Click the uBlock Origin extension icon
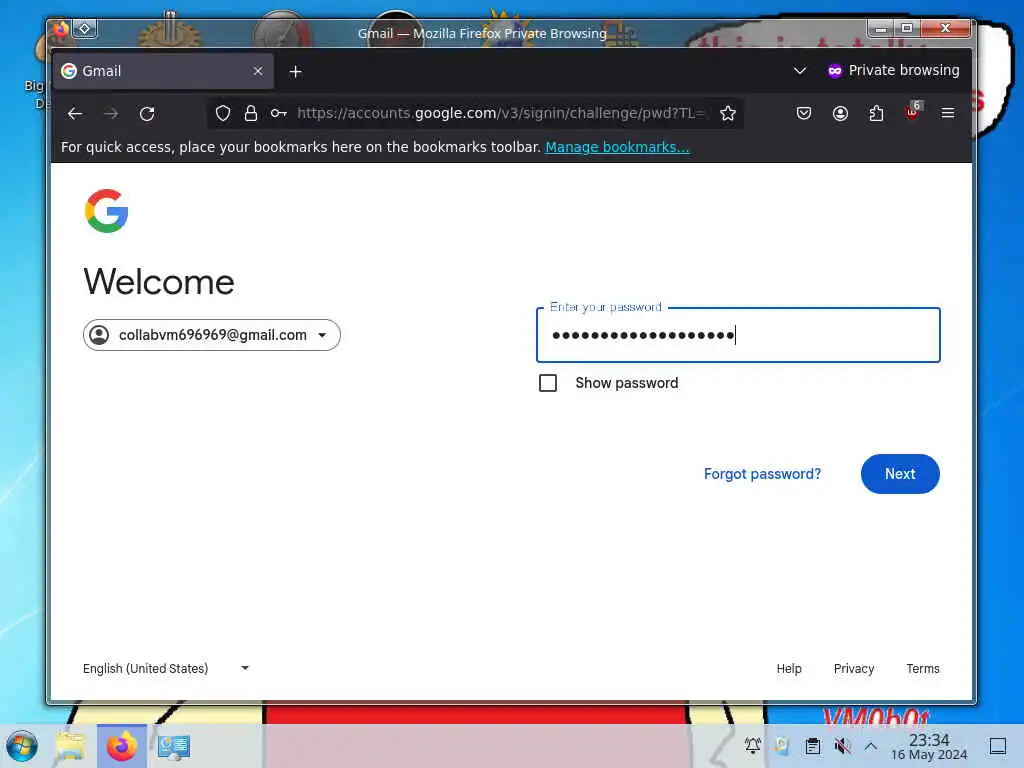The height and width of the screenshot is (768, 1024). [913, 111]
